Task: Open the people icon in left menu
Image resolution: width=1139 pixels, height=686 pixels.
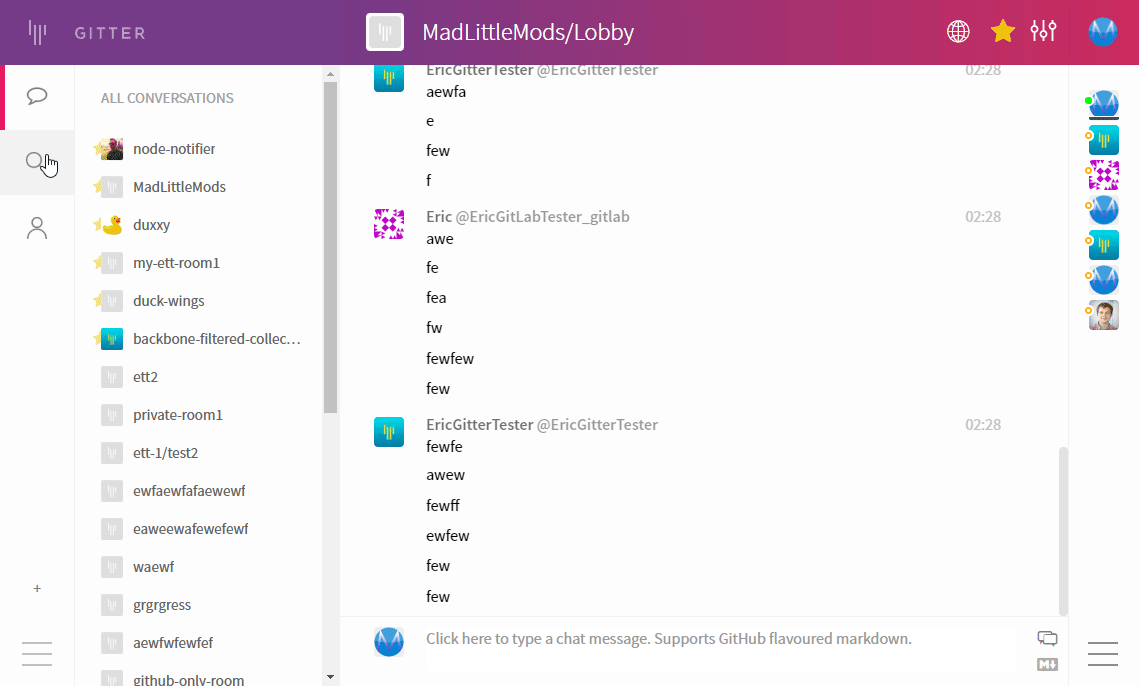Action: pyautogui.click(x=37, y=228)
